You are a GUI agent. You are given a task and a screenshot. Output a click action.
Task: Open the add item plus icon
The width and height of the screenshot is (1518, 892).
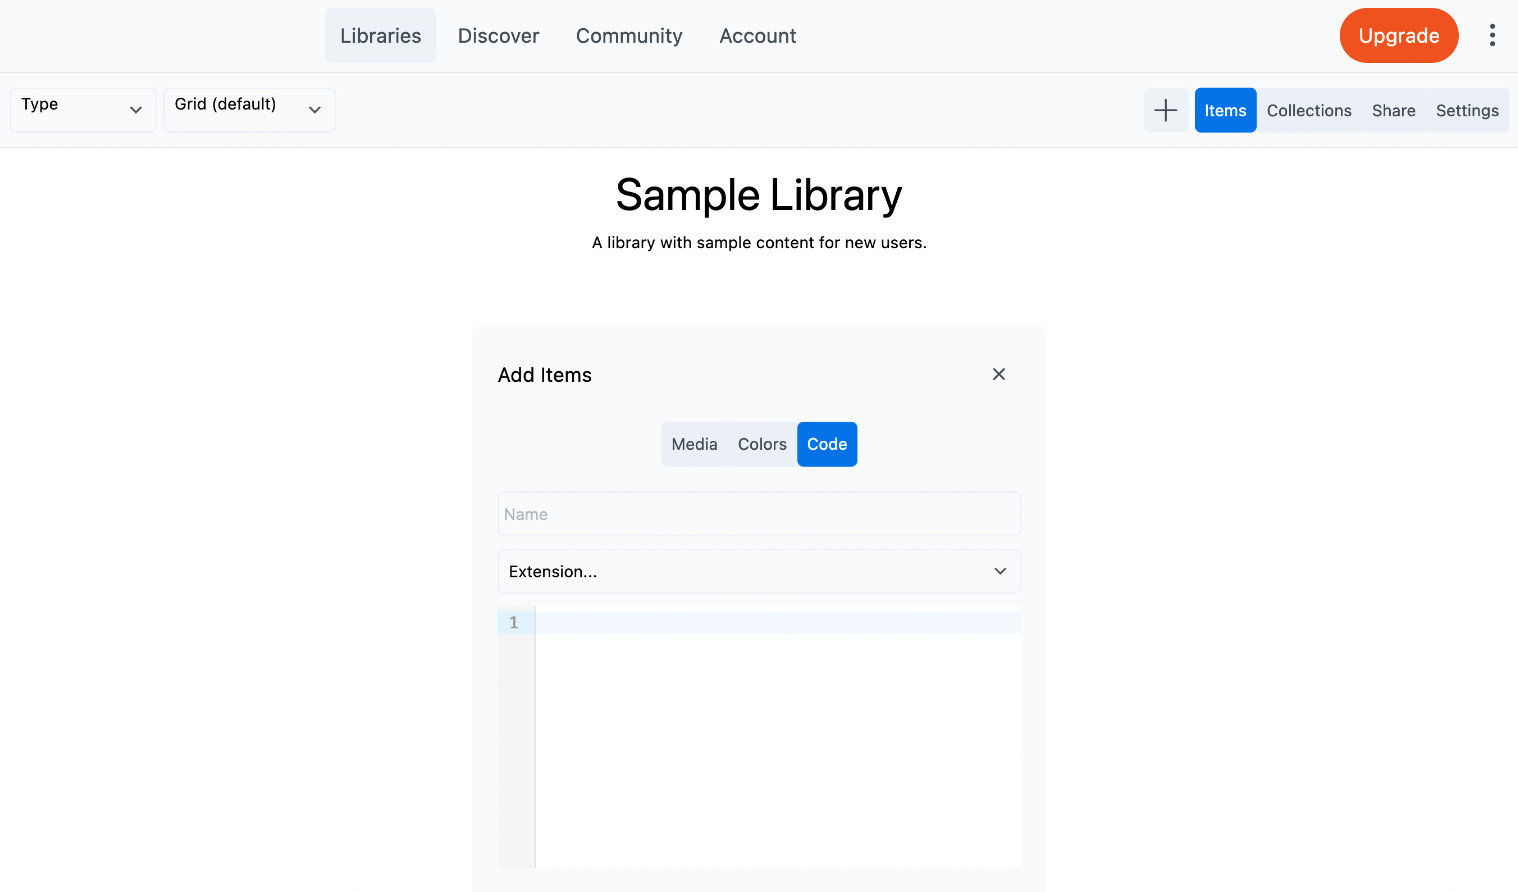point(1166,110)
